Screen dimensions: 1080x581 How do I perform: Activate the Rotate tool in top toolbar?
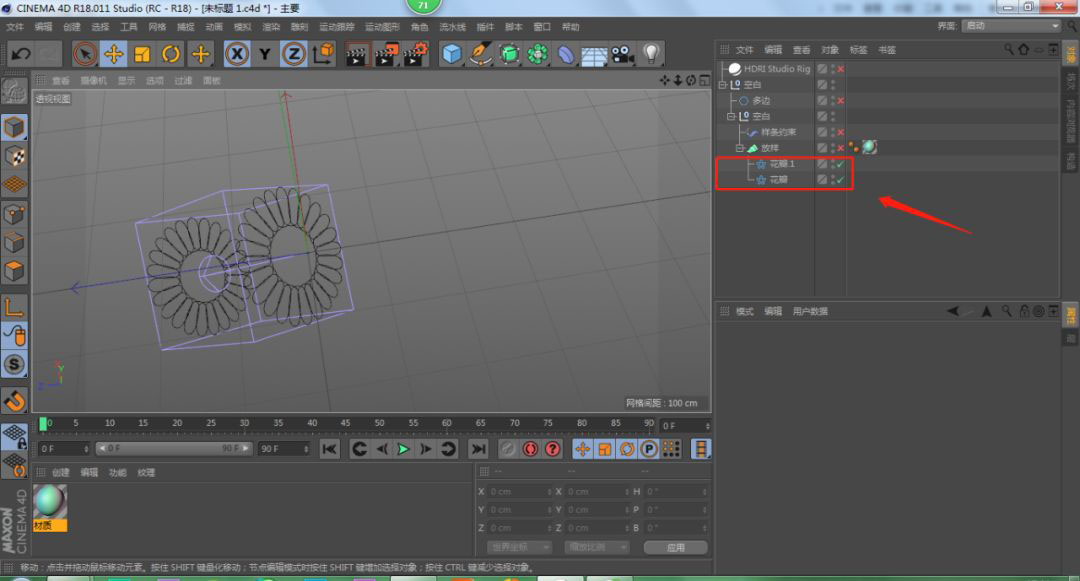(171, 54)
